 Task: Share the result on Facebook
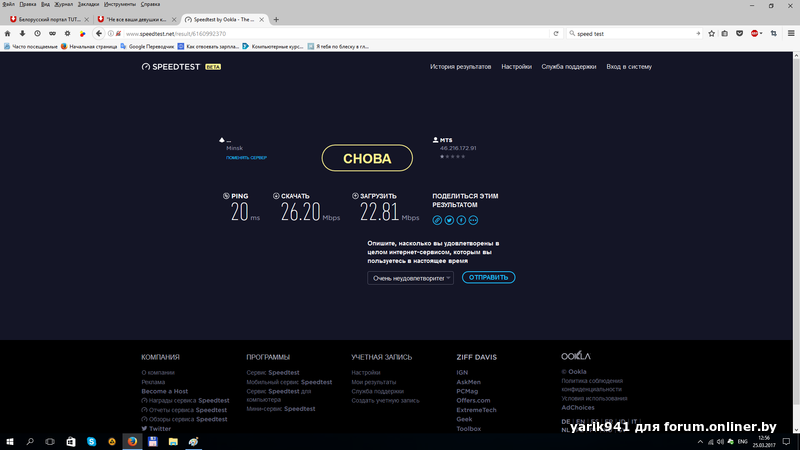[x=461, y=220]
